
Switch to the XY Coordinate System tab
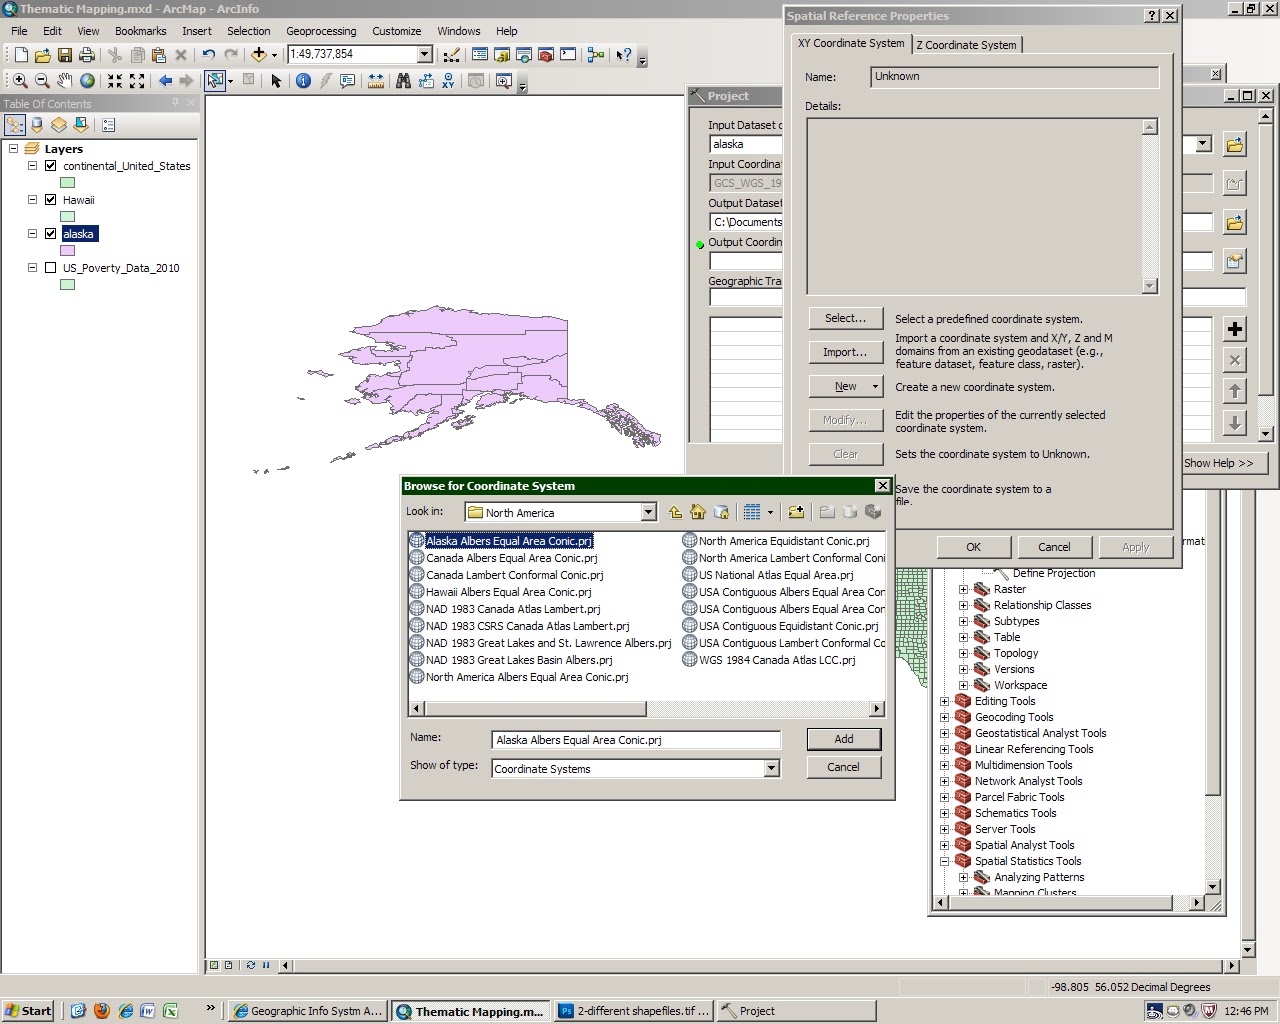click(x=851, y=43)
